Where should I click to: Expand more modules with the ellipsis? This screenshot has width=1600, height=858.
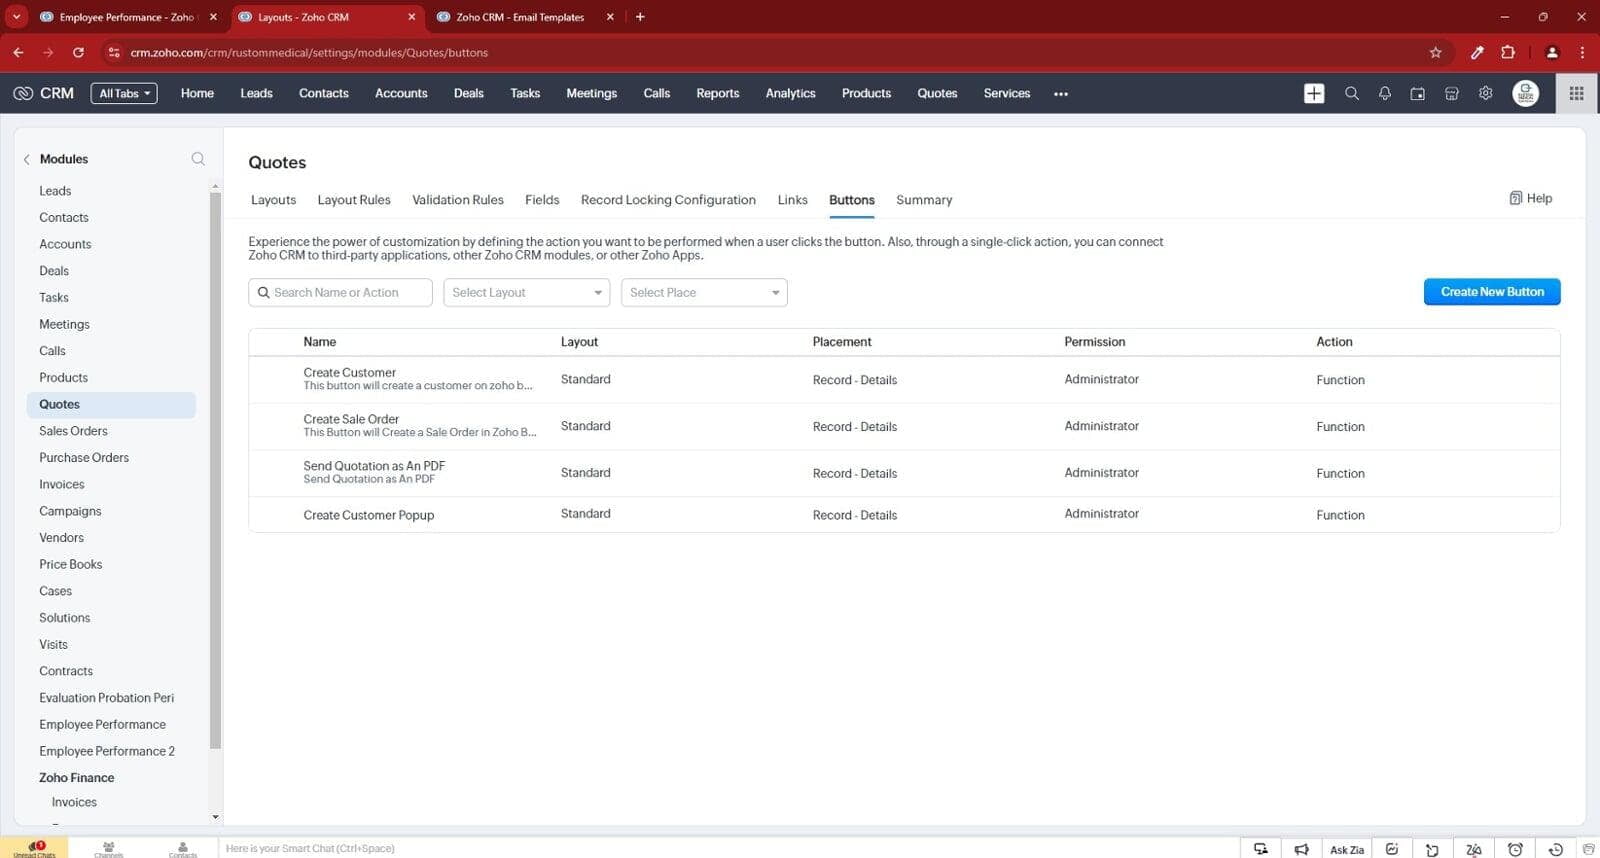pyautogui.click(x=1061, y=94)
